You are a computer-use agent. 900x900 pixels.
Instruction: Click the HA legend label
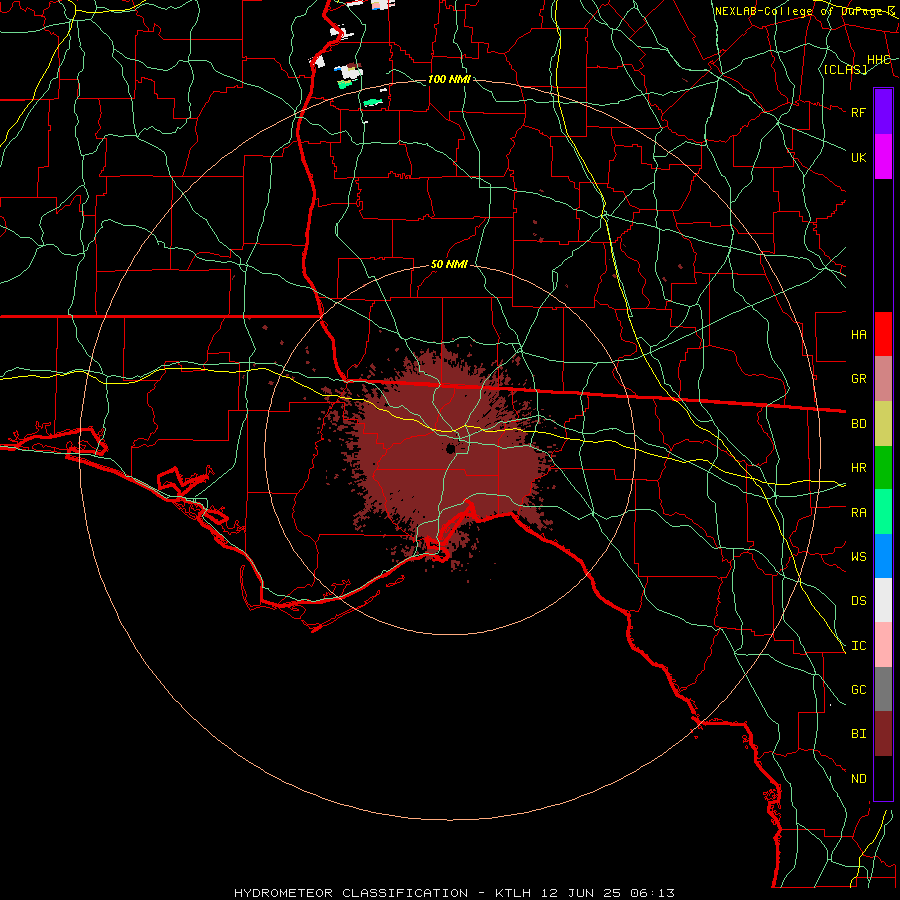tap(858, 334)
